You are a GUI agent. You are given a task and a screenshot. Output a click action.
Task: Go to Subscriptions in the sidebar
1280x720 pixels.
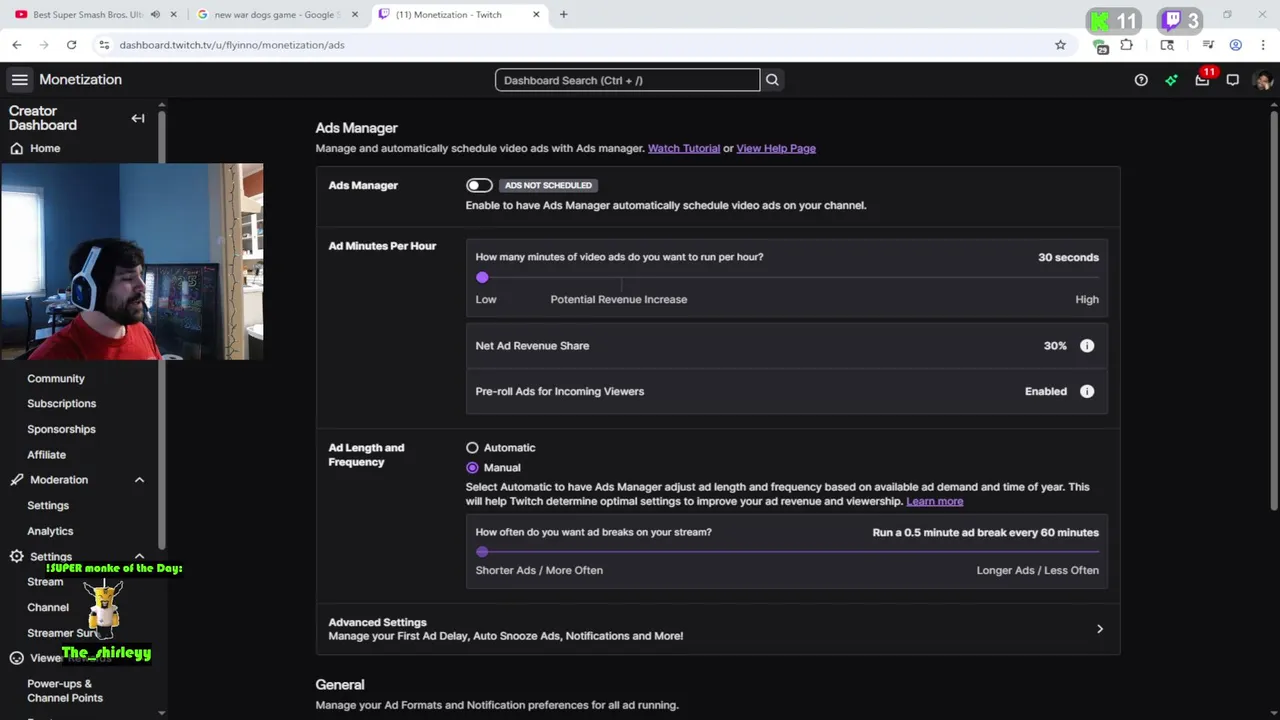point(62,404)
